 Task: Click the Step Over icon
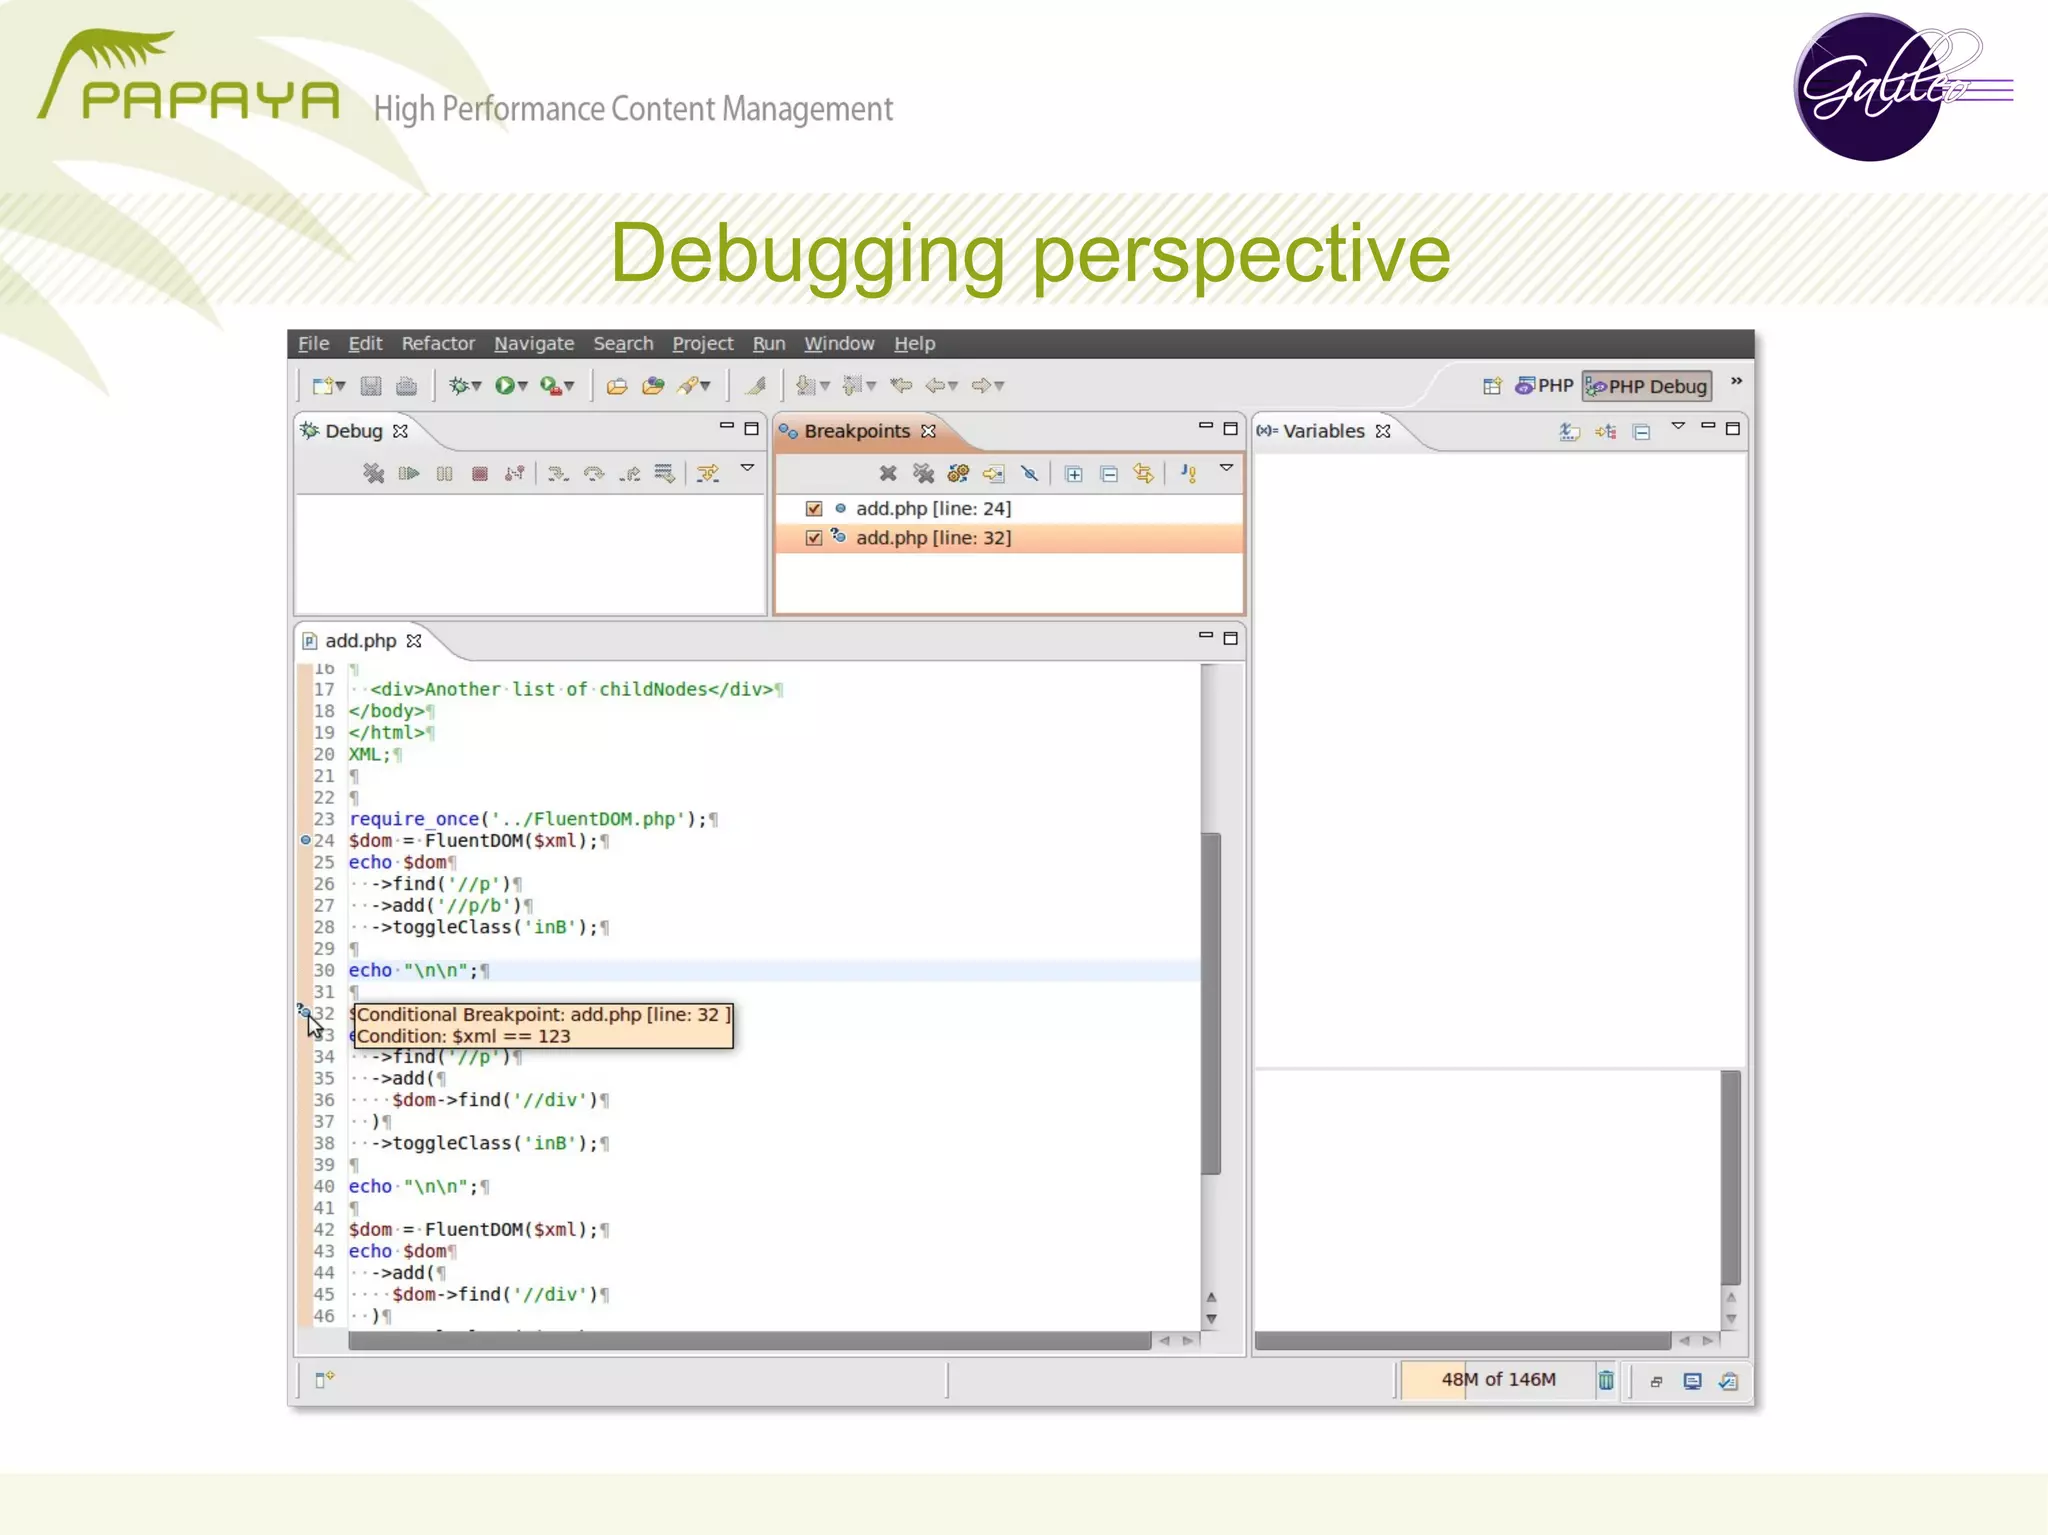coord(594,474)
